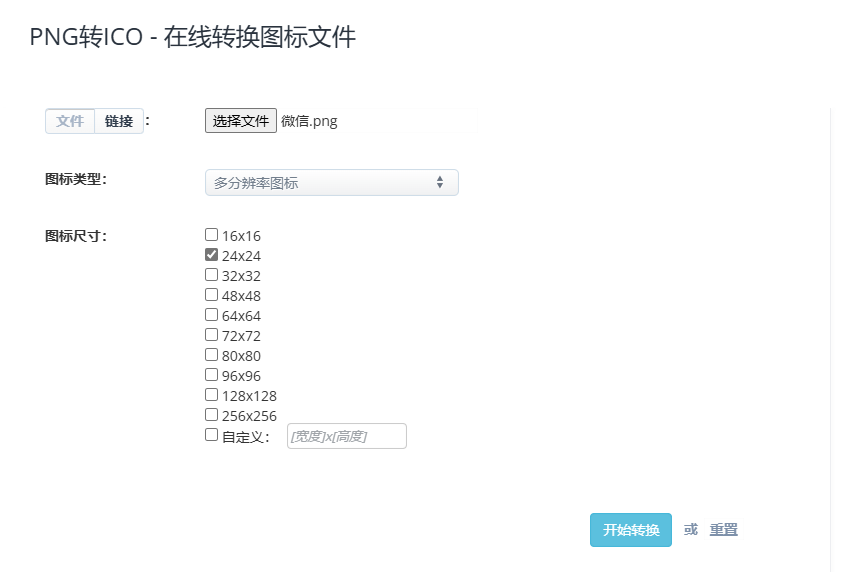The height and width of the screenshot is (572, 866).
Task: Toggle the 自定义 custom size checkbox
Action: (x=211, y=435)
